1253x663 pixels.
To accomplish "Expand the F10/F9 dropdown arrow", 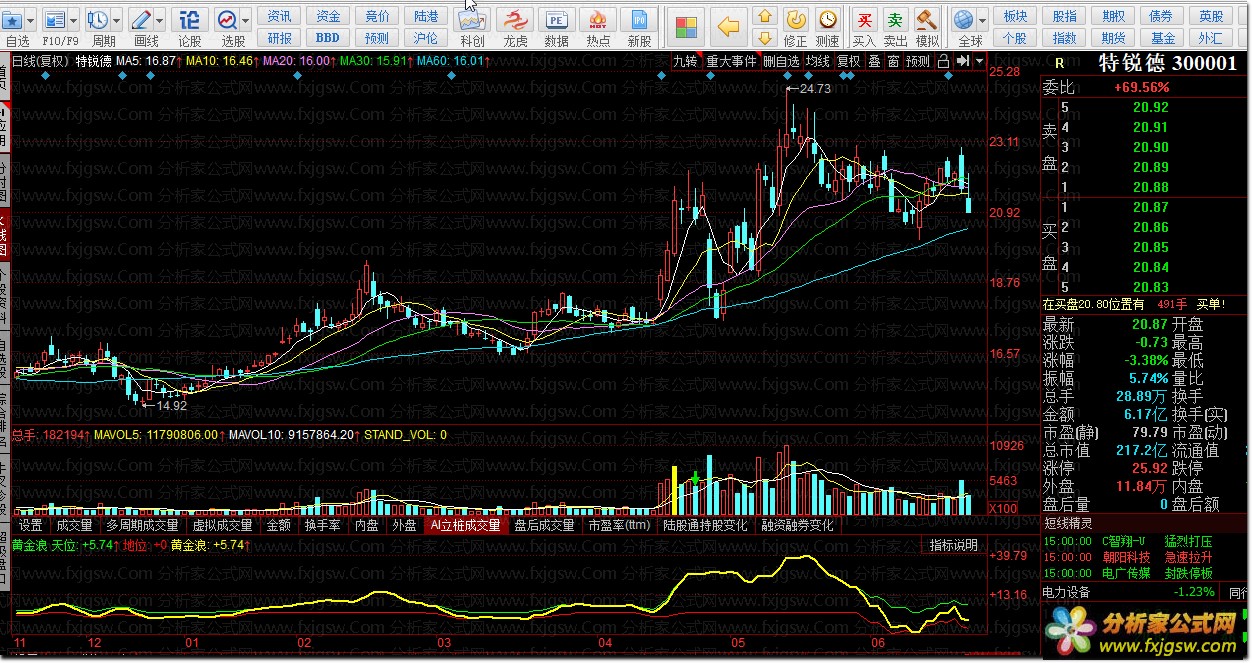I will tap(74, 19).
